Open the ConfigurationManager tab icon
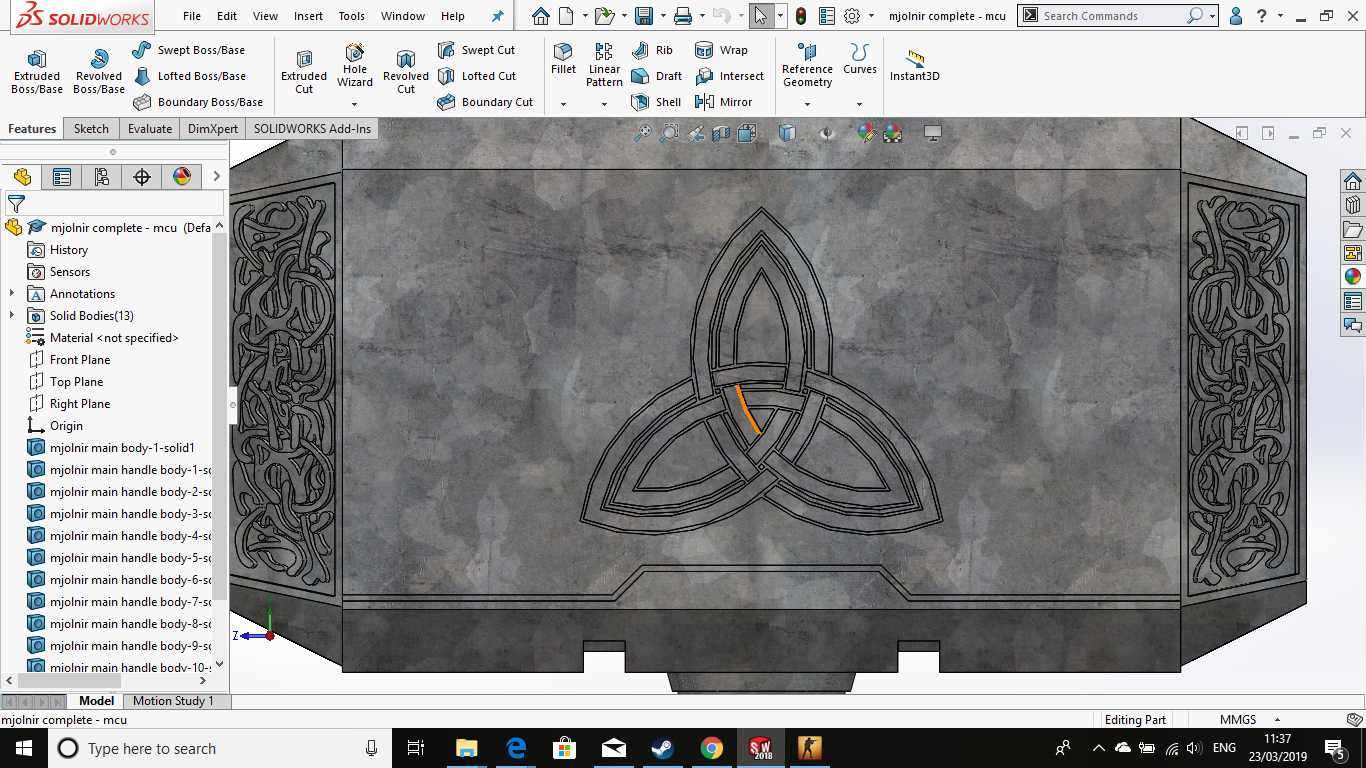The height and width of the screenshot is (768, 1366). coord(102,177)
